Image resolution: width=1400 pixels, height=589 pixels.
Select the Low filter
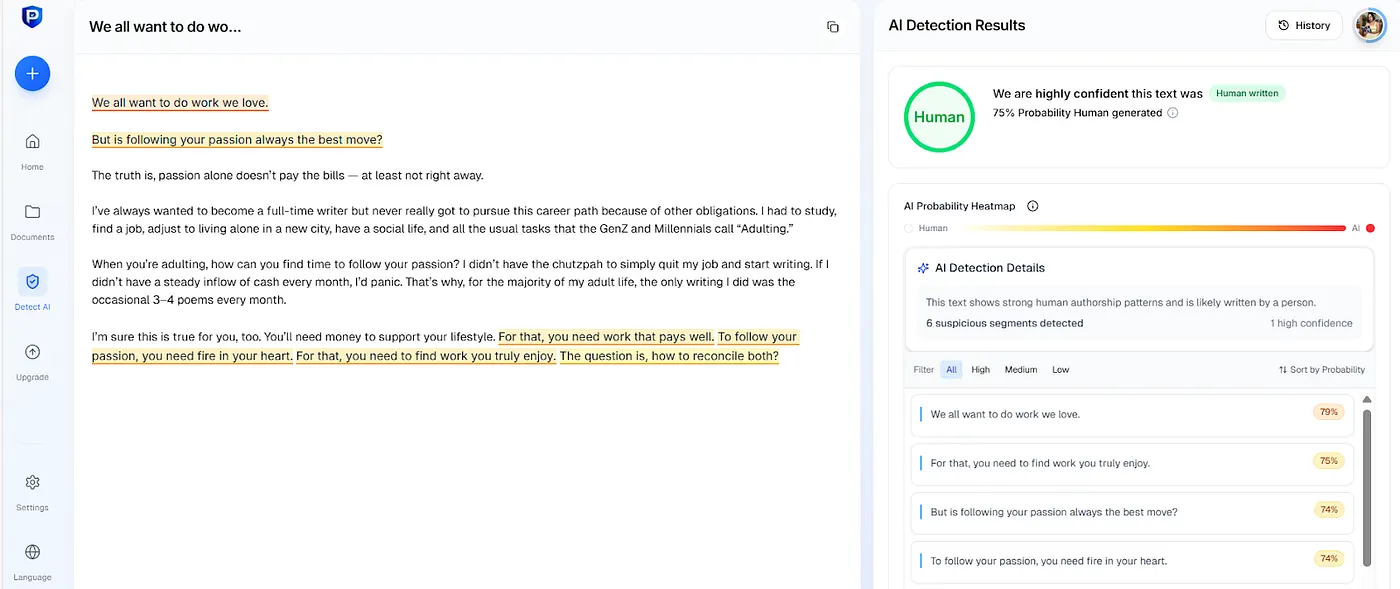coord(1060,370)
